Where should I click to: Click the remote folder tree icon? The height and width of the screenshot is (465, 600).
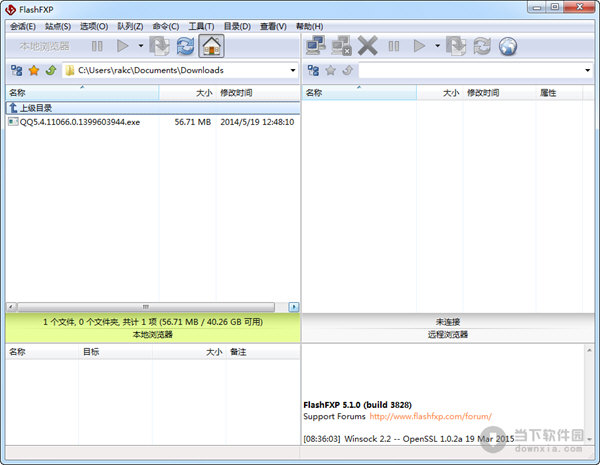tap(313, 70)
